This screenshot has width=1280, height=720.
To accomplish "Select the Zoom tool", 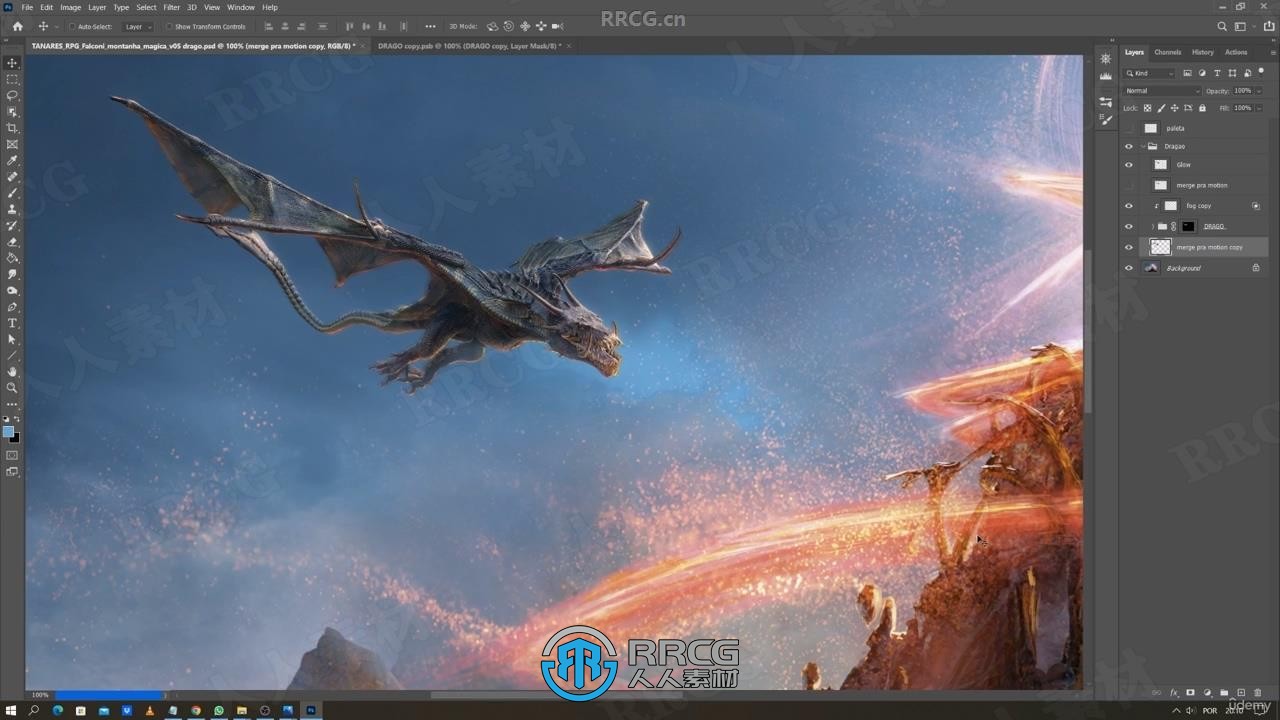I will [12, 388].
